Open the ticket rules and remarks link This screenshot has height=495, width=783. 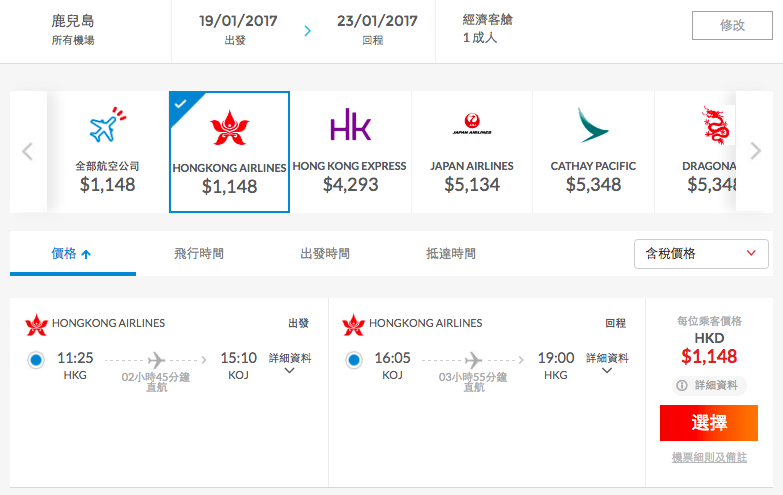709,458
